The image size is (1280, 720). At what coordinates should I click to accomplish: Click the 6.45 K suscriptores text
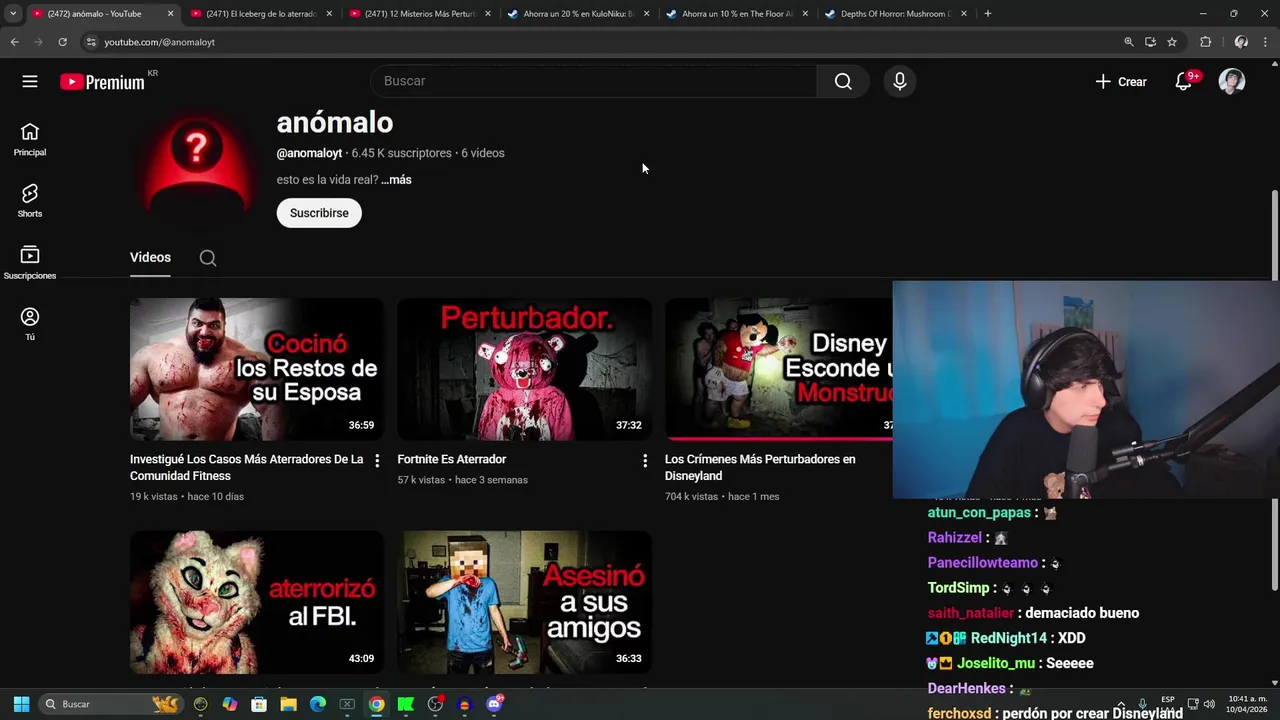point(402,153)
